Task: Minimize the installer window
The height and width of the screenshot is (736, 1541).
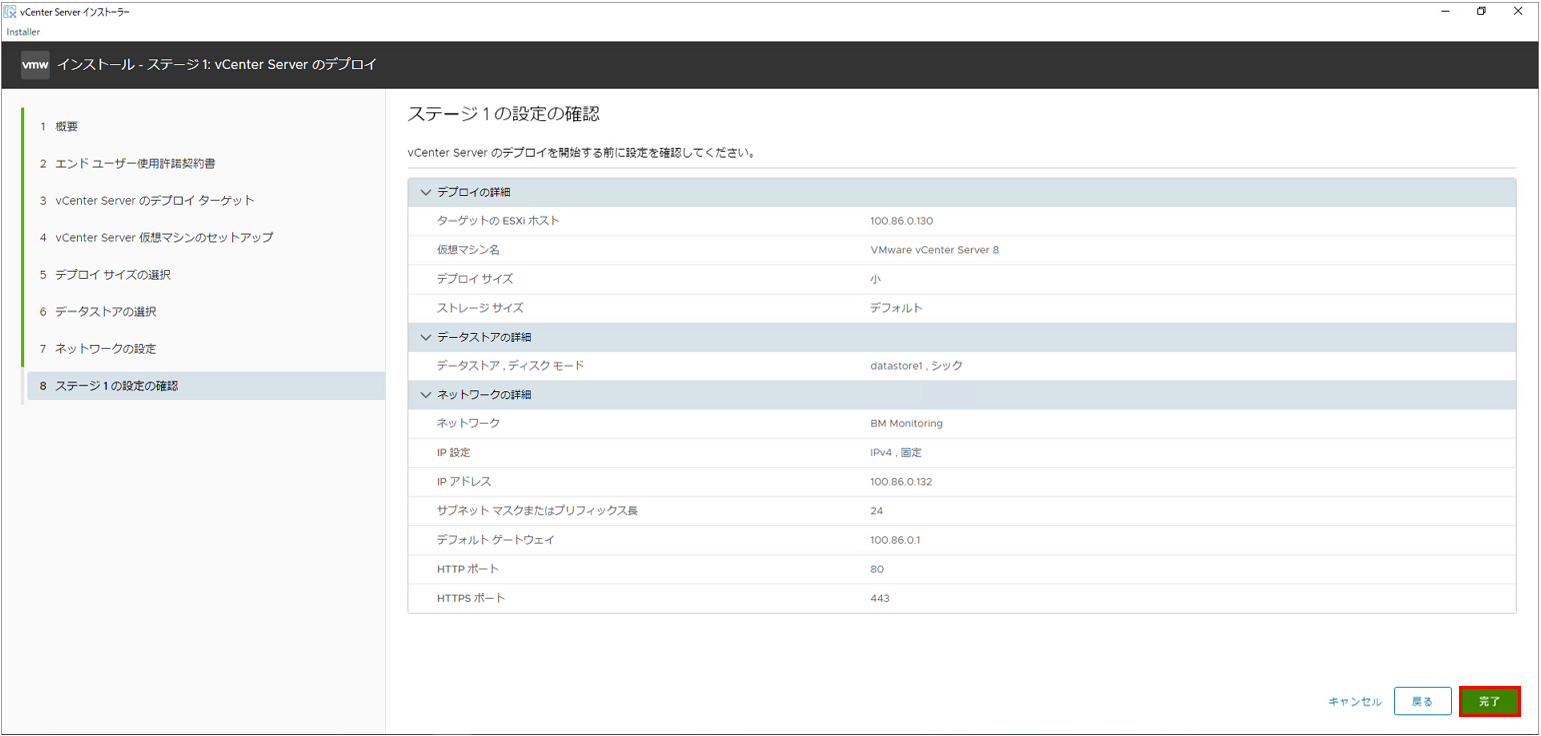Action: (x=1446, y=11)
